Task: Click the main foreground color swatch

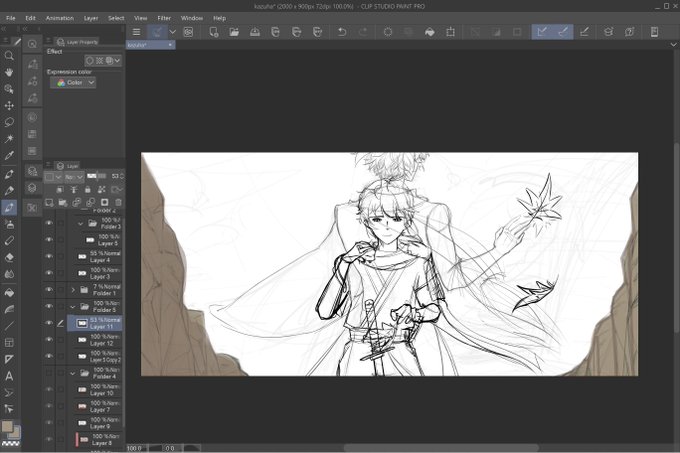Action: click(7, 426)
